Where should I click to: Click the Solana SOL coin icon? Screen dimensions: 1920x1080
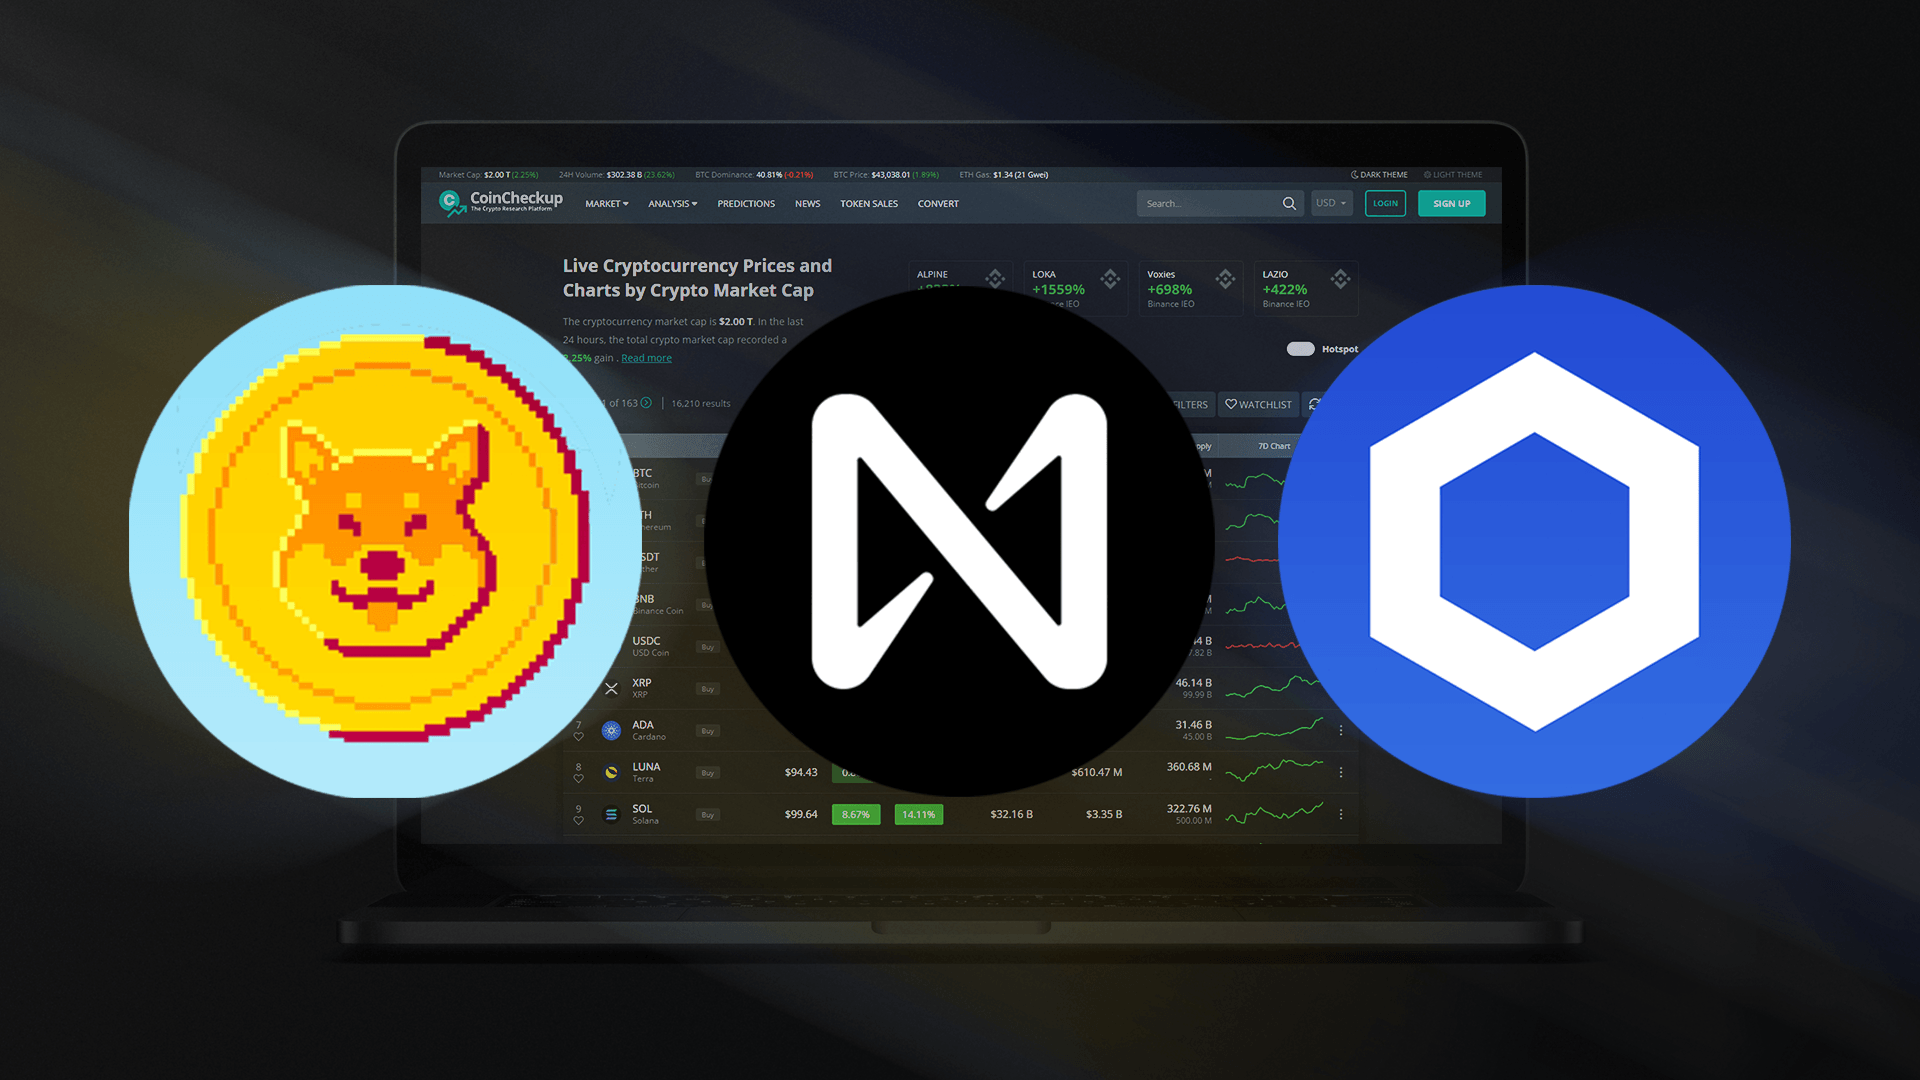pyautogui.click(x=611, y=814)
